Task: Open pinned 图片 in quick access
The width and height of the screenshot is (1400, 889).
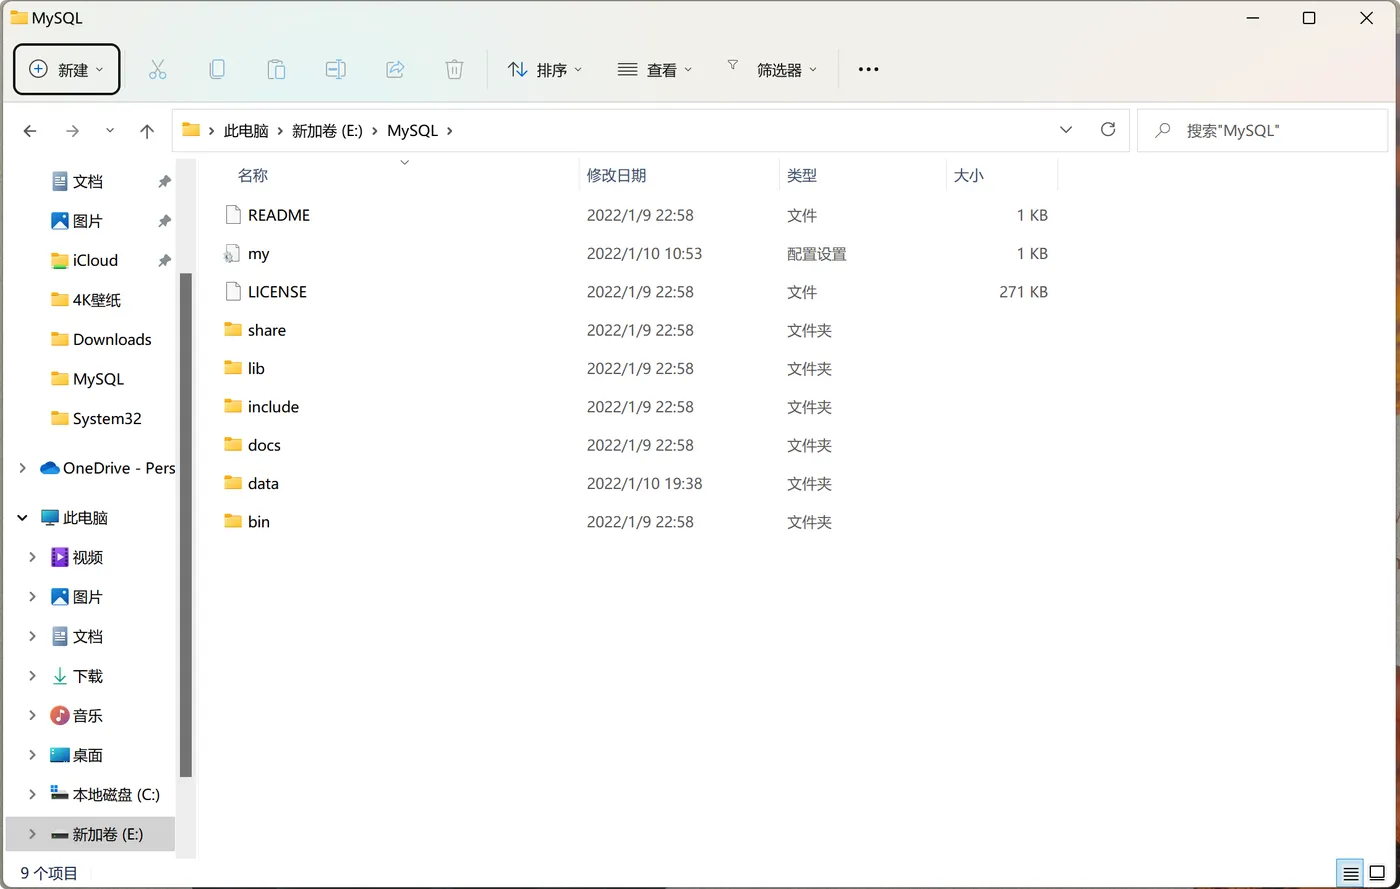Action: (88, 221)
